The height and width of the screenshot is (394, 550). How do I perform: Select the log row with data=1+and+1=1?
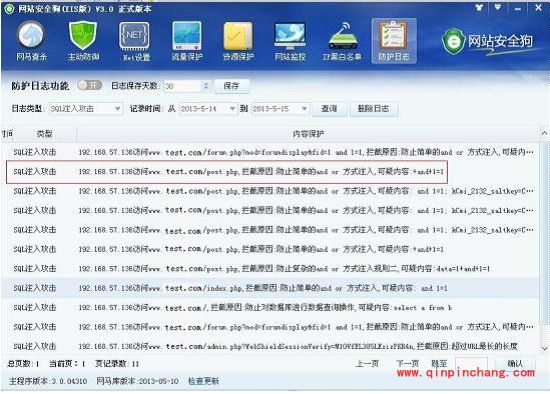tap(269, 269)
